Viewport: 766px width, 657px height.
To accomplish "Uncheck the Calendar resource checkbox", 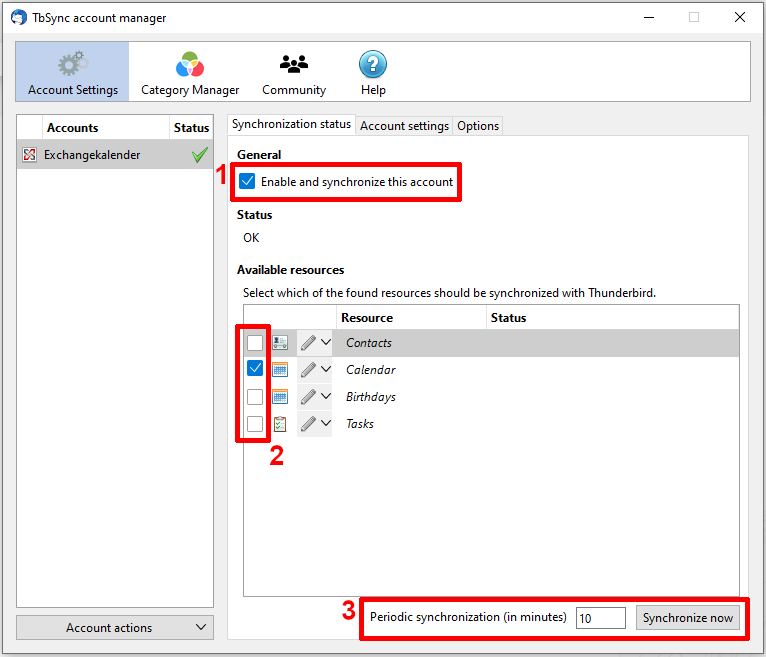I will (x=255, y=368).
